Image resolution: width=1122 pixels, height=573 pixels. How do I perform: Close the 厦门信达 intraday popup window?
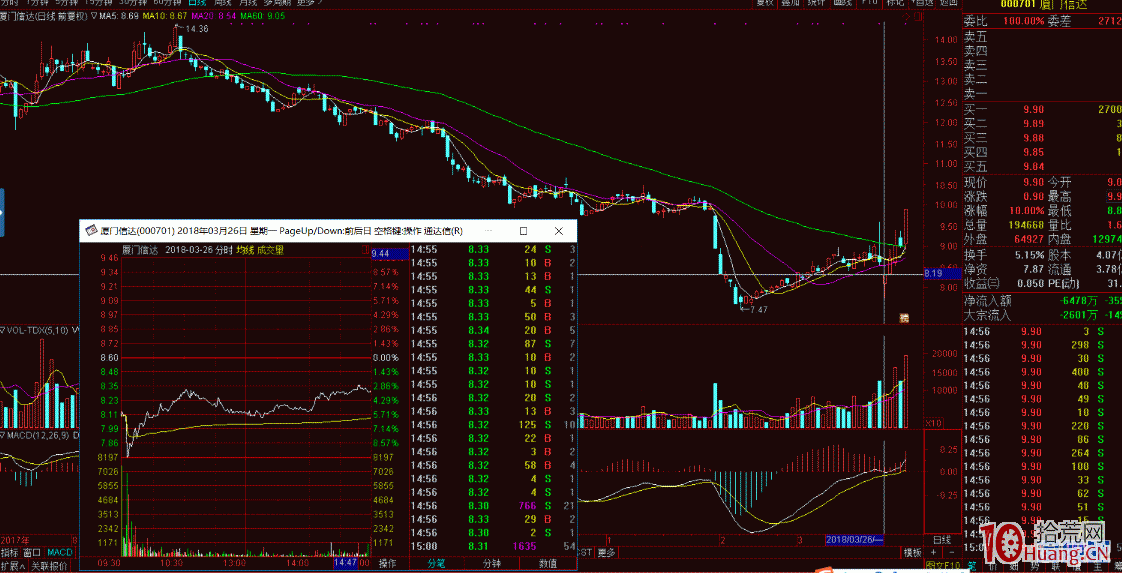point(558,231)
